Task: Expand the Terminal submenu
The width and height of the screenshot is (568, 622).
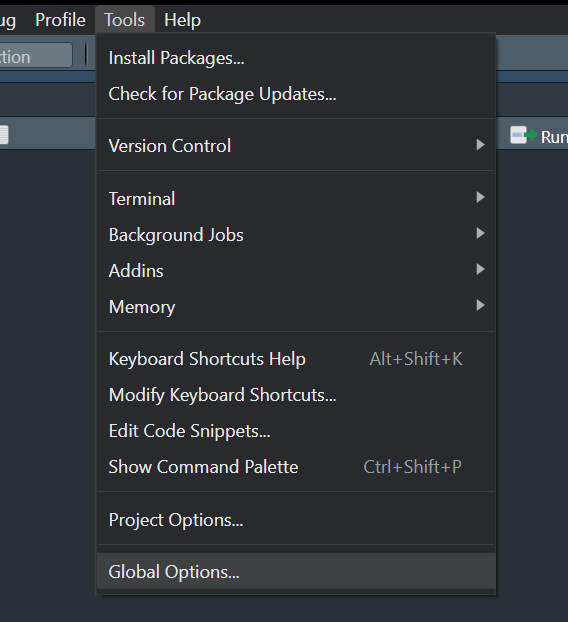Action: pyautogui.click(x=296, y=198)
